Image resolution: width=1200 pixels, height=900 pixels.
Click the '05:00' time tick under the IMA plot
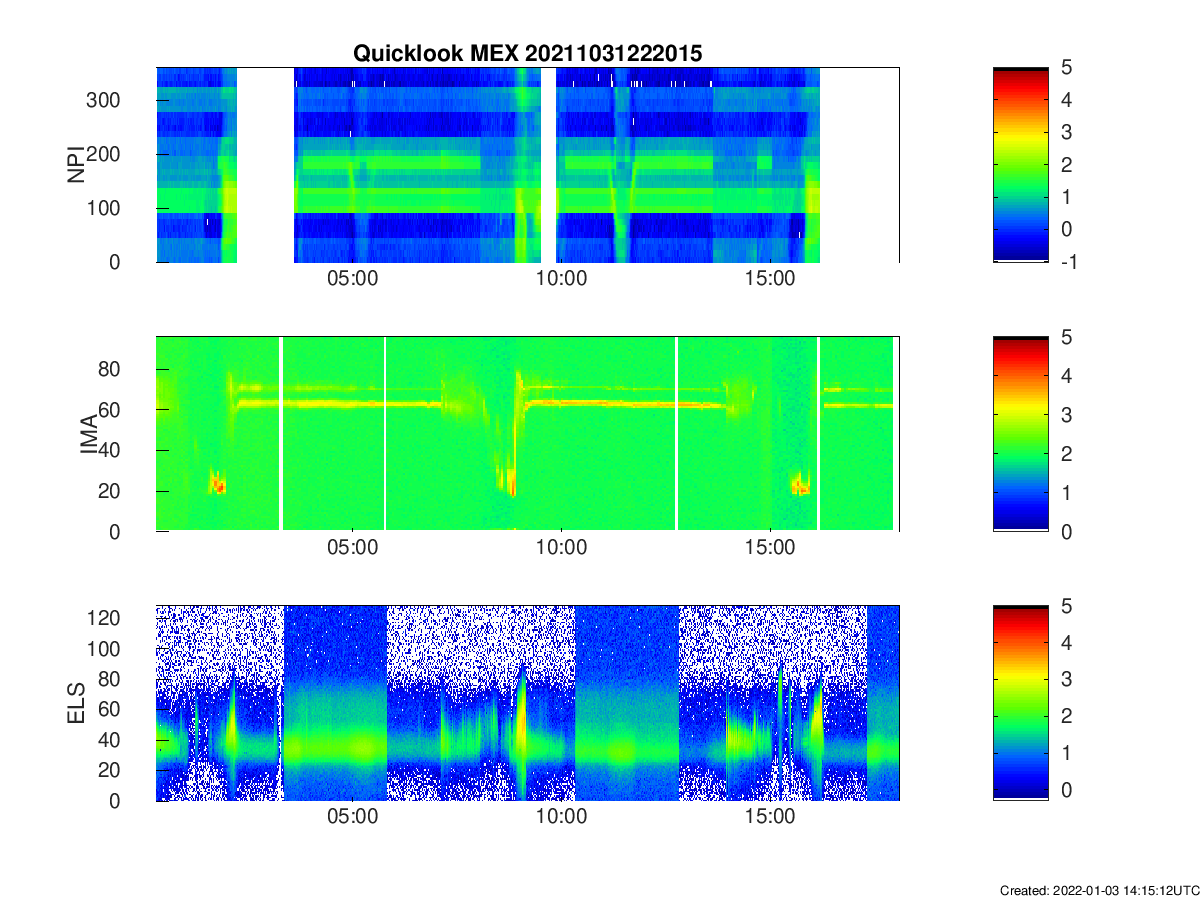point(352,548)
